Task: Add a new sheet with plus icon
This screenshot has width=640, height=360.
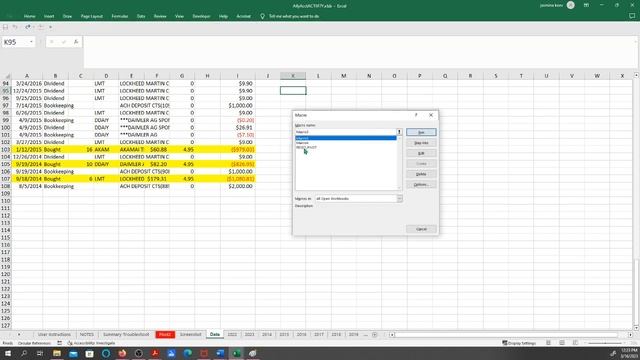Action: point(375,335)
